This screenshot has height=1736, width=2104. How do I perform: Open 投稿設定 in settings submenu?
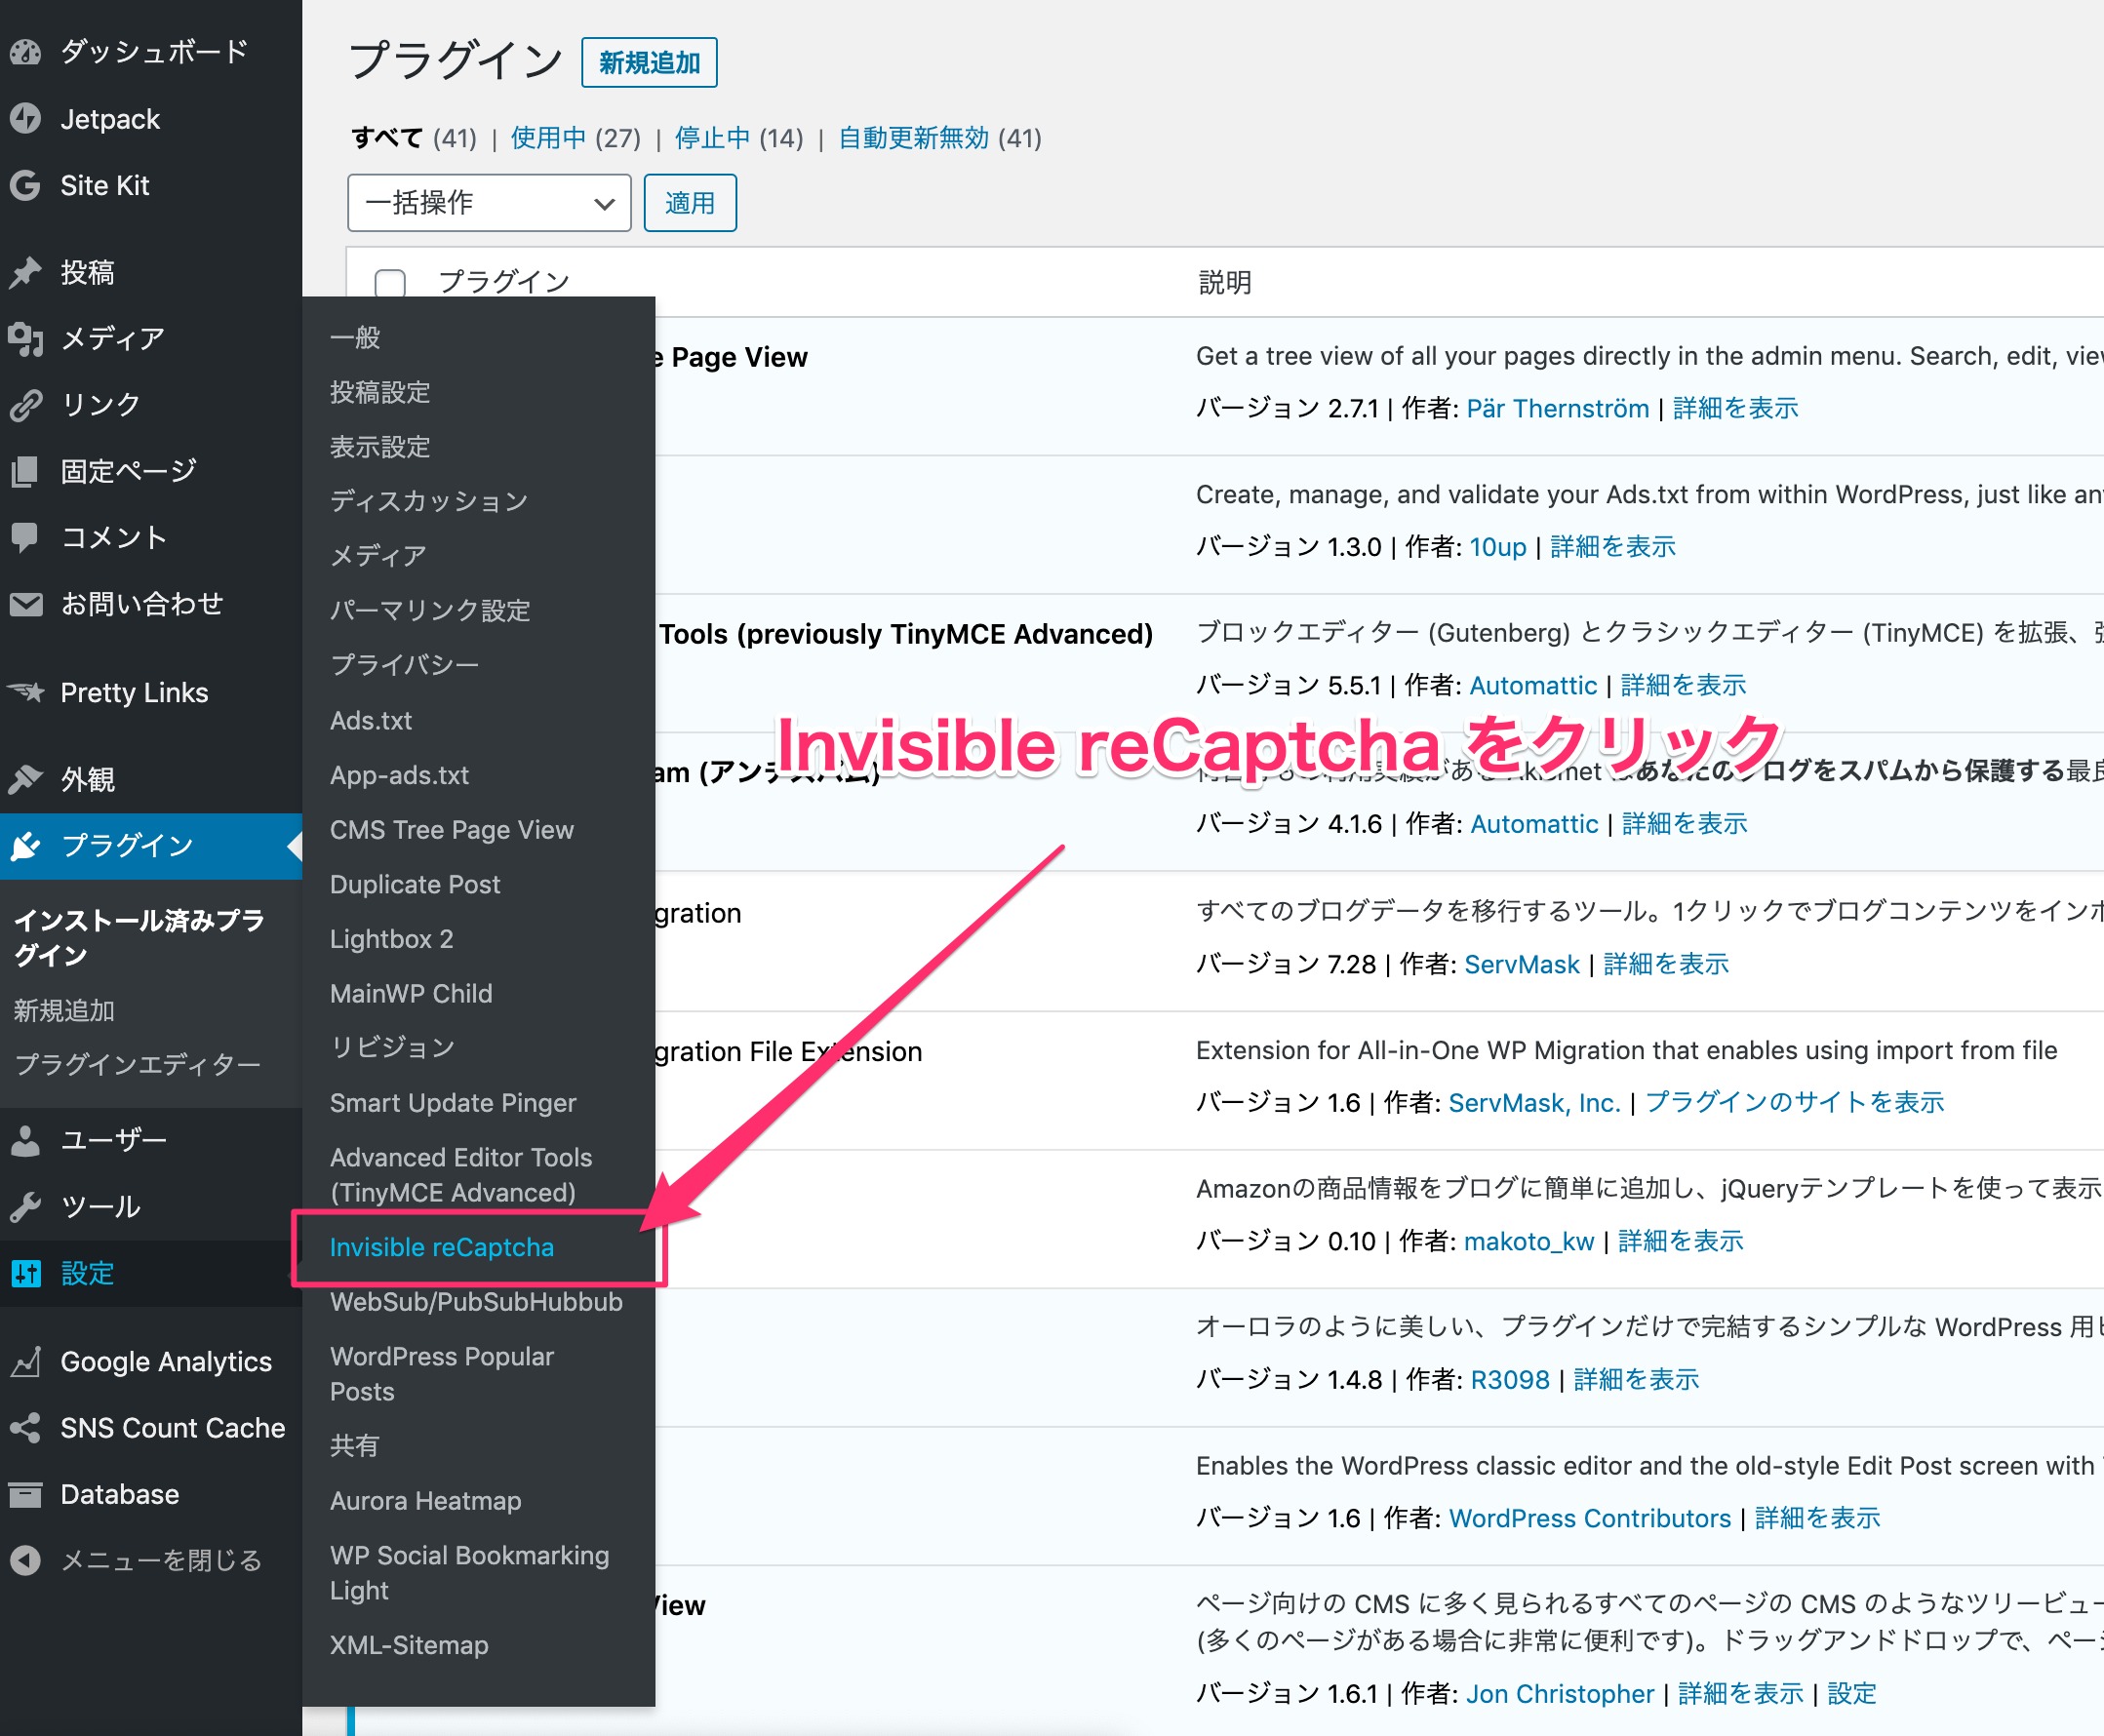click(380, 392)
